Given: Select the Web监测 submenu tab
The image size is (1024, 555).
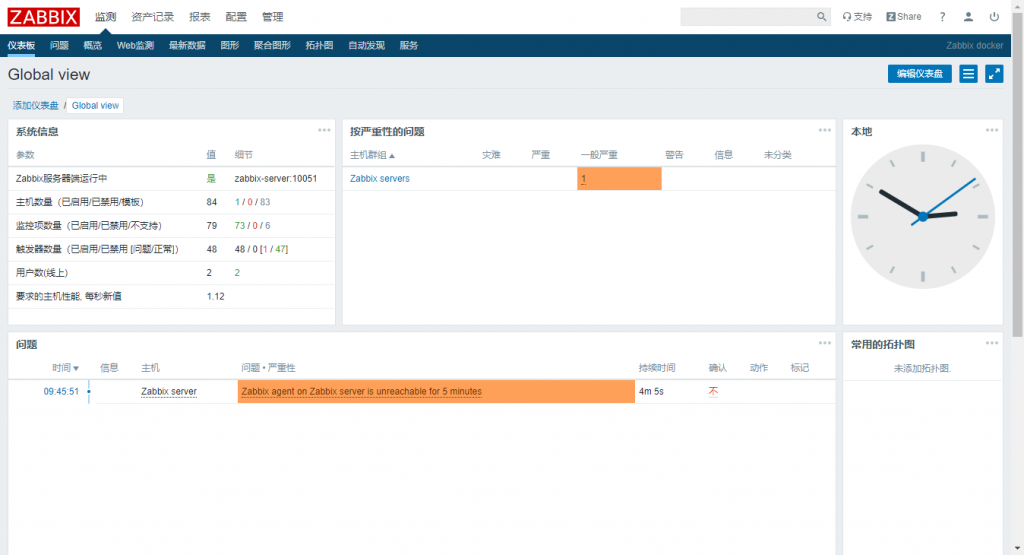Looking at the screenshot, I should 135,45.
